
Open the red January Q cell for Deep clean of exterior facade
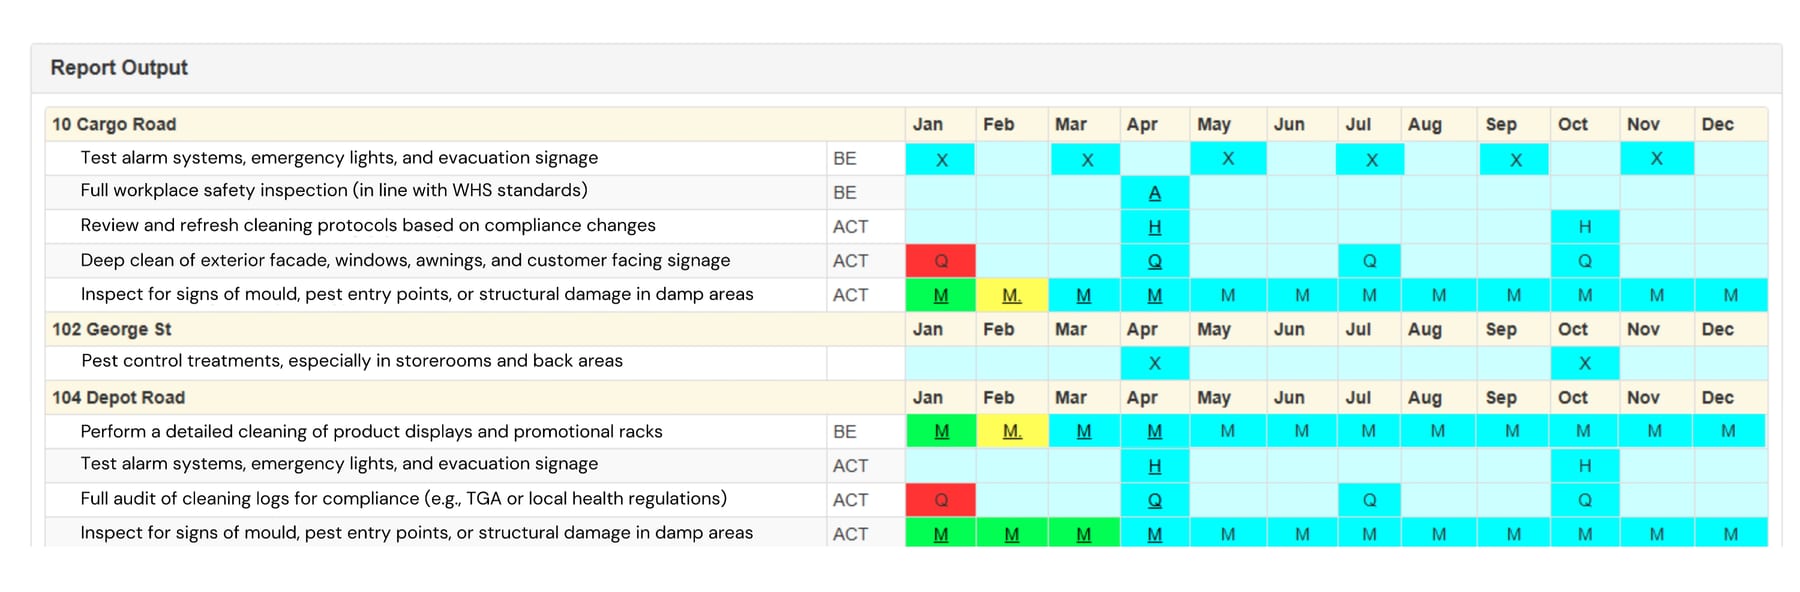[x=941, y=261]
